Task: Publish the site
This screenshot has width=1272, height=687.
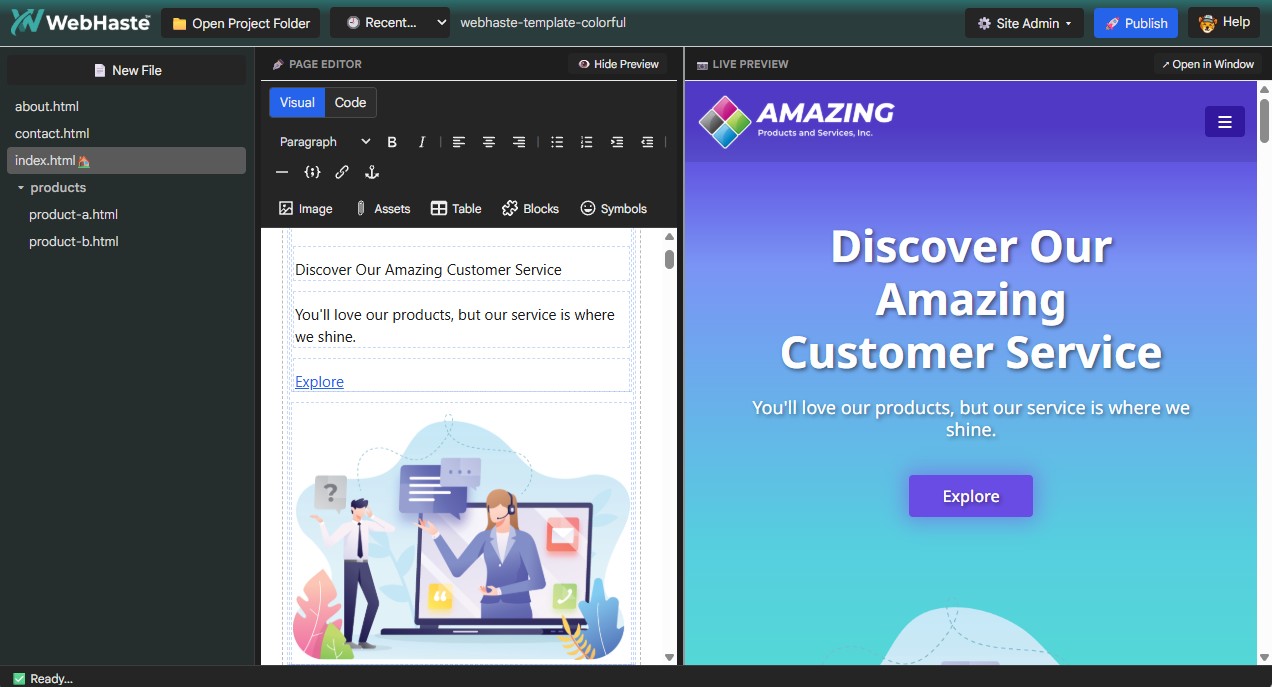Action: point(1136,23)
